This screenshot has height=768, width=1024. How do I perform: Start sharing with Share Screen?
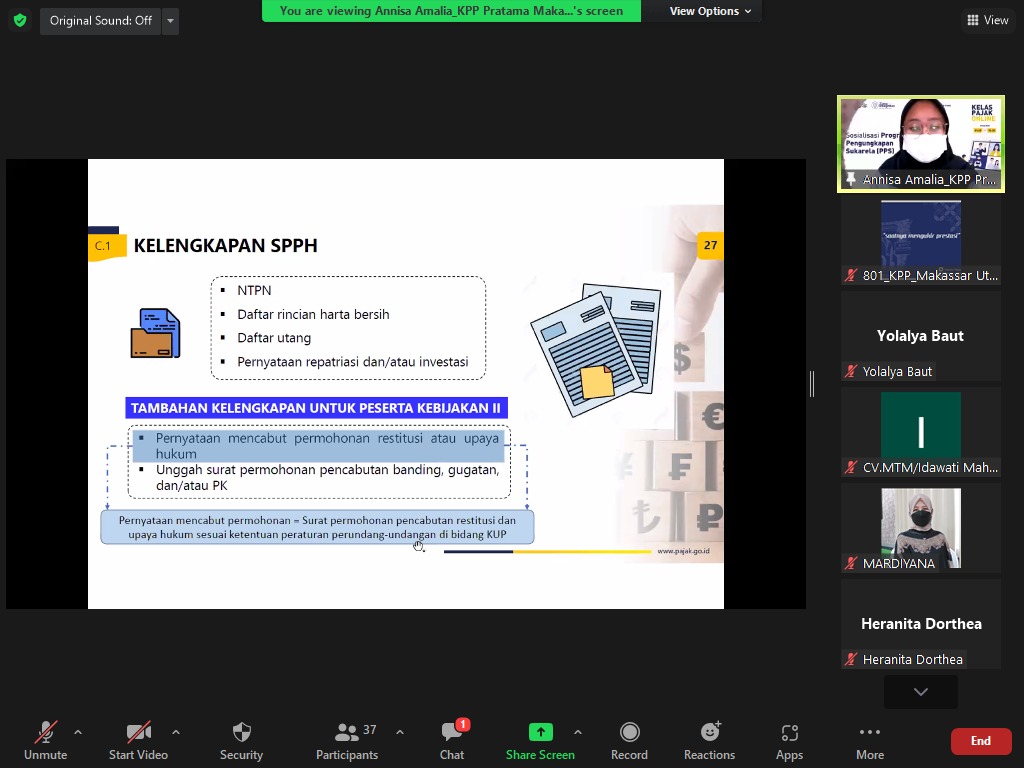540,741
